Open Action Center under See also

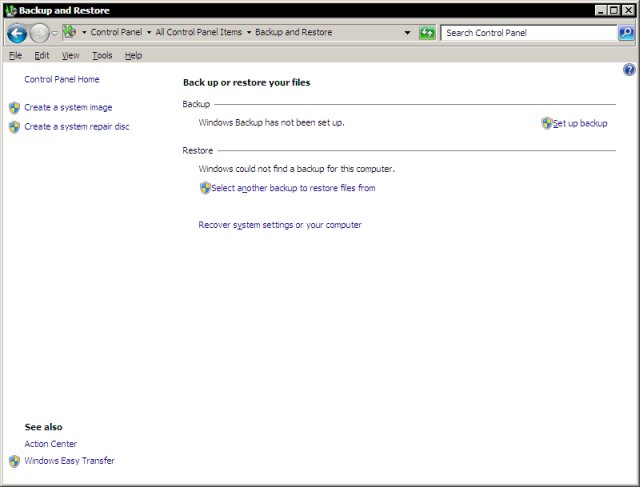(x=50, y=444)
